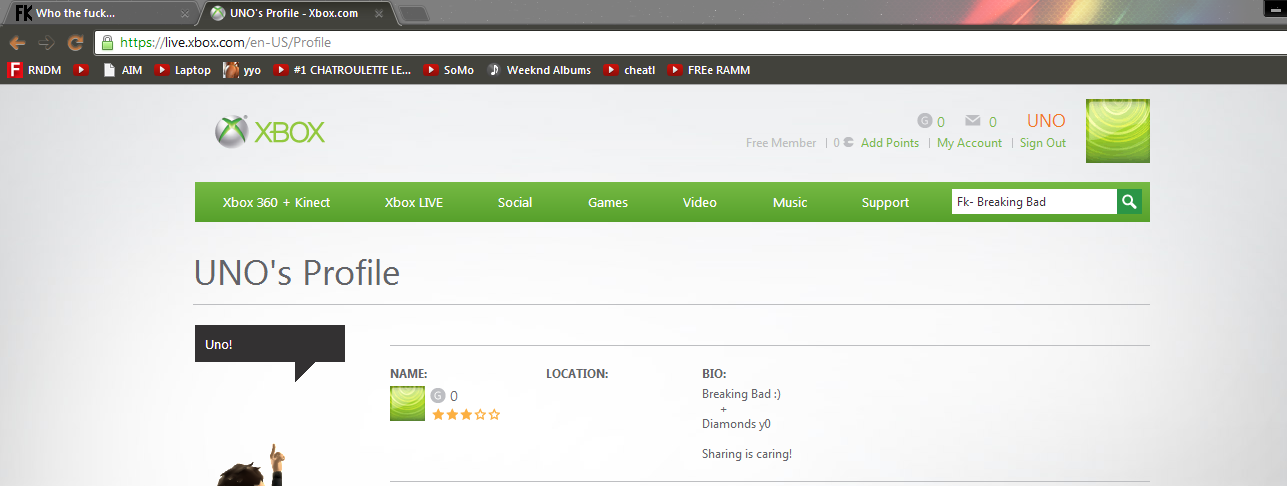This screenshot has height=486, width=1287.
Task: Open the AIM bookmark
Action: [123, 70]
